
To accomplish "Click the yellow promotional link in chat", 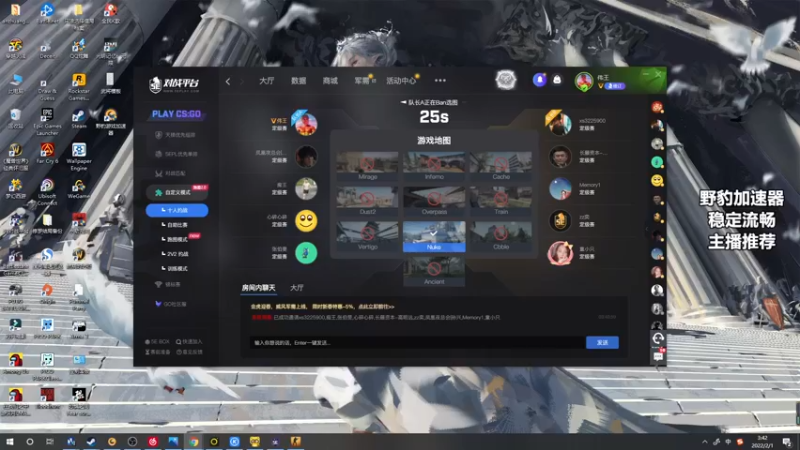I will (322, 307).
